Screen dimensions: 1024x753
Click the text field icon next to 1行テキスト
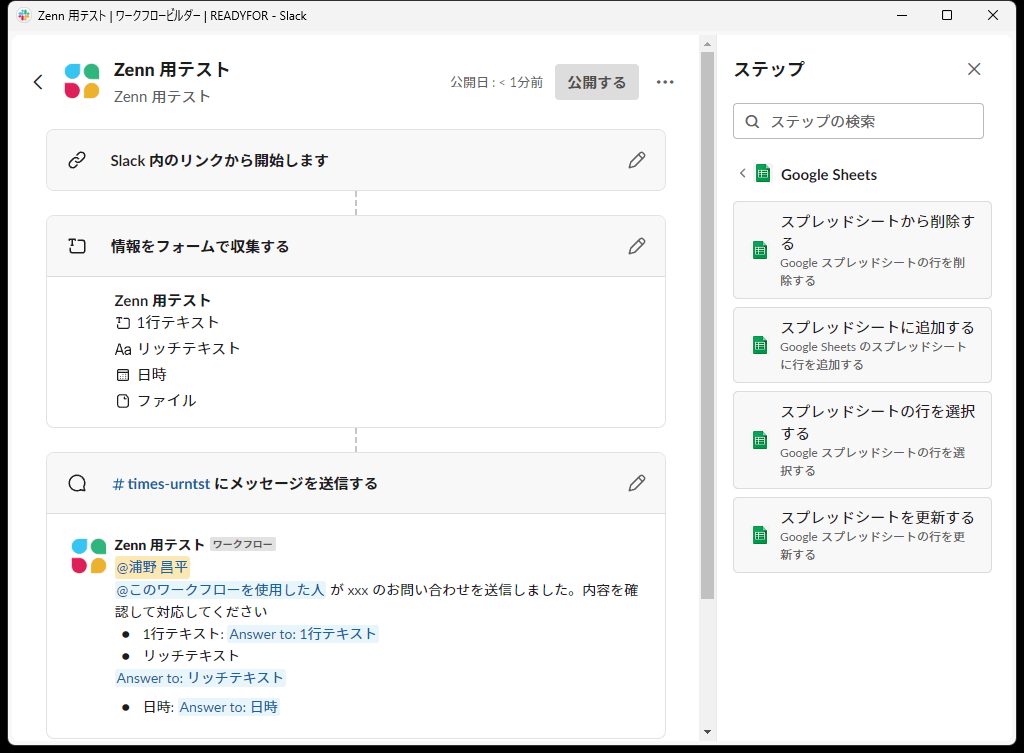point(123,323)
